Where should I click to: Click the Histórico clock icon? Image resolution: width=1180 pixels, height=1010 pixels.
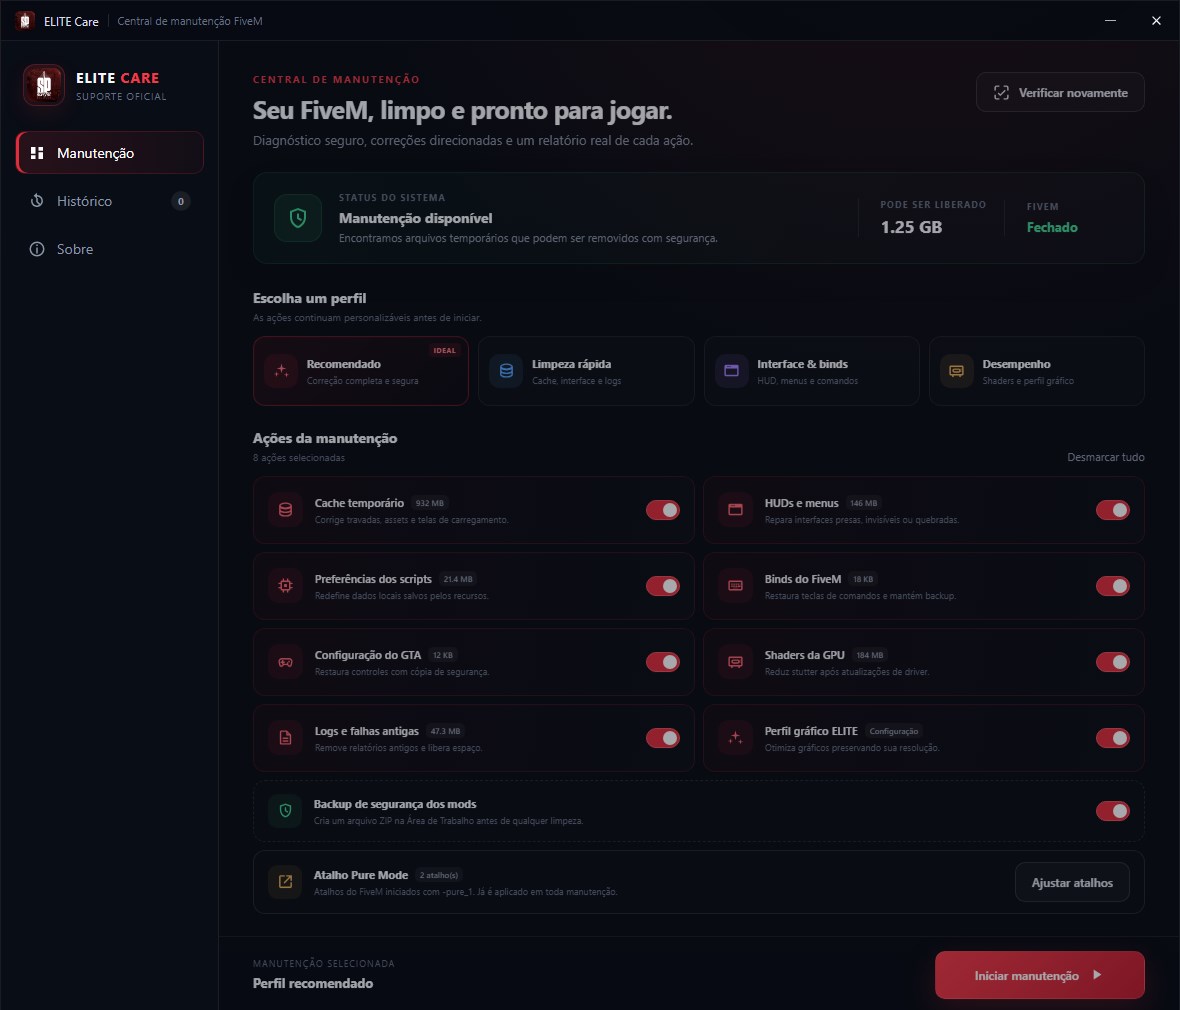point(37,201)
